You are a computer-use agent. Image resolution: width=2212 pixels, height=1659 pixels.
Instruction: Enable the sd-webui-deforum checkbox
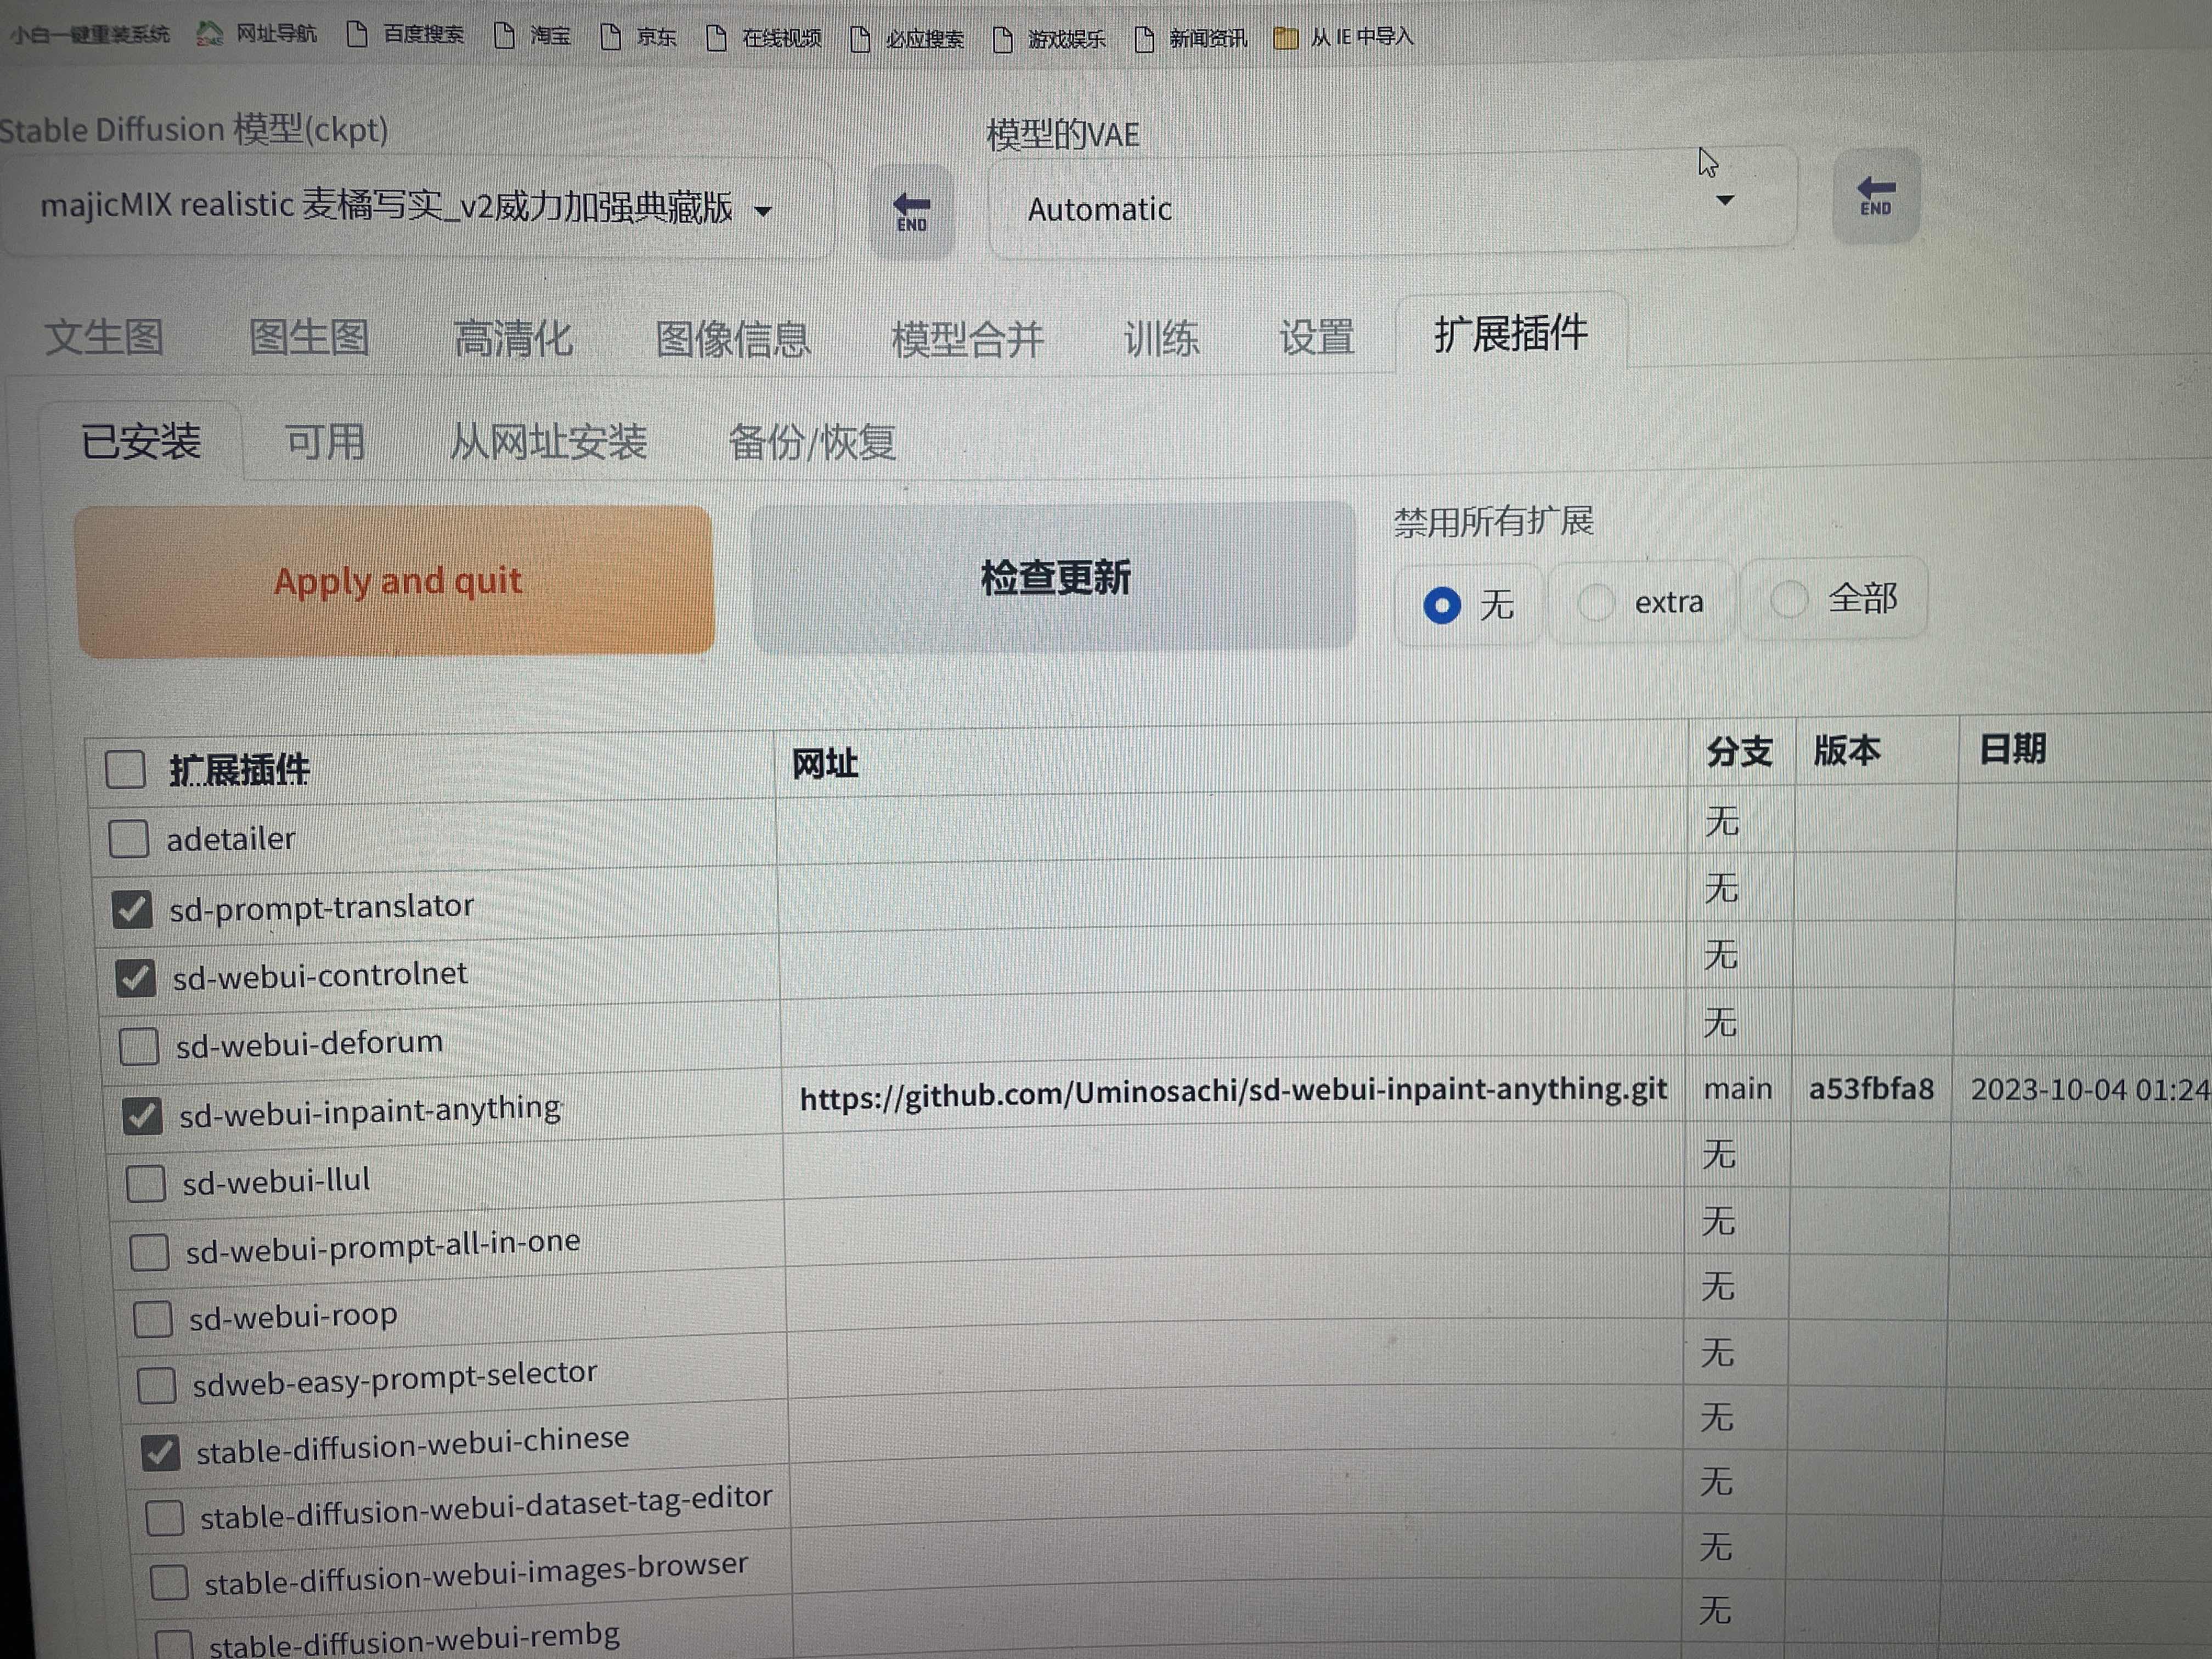pyautogui.click(x=139, y=1046)
